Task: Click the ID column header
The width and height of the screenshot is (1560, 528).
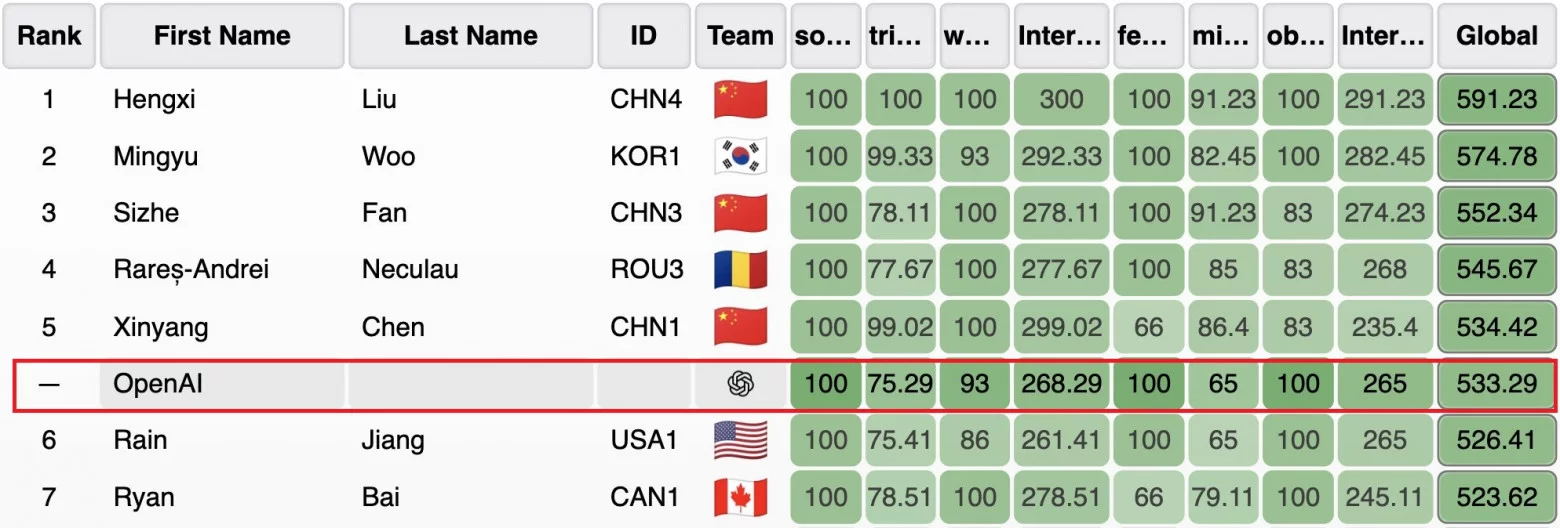Action: click(x=644, y=36)
